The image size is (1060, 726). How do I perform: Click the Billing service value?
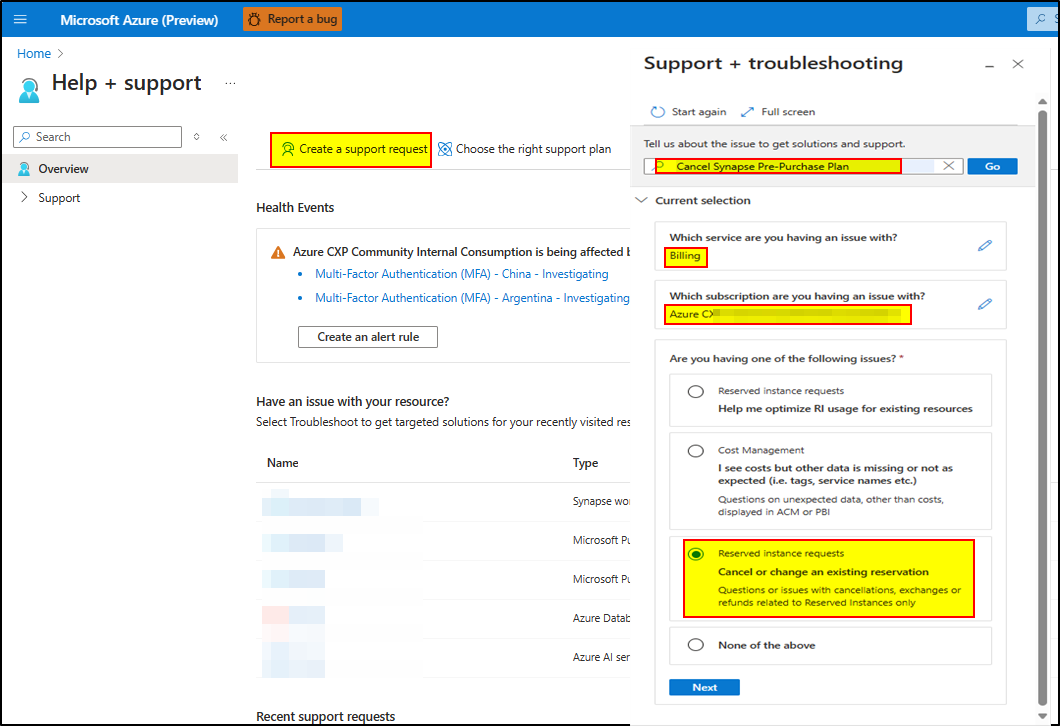(x=685, y=256)
